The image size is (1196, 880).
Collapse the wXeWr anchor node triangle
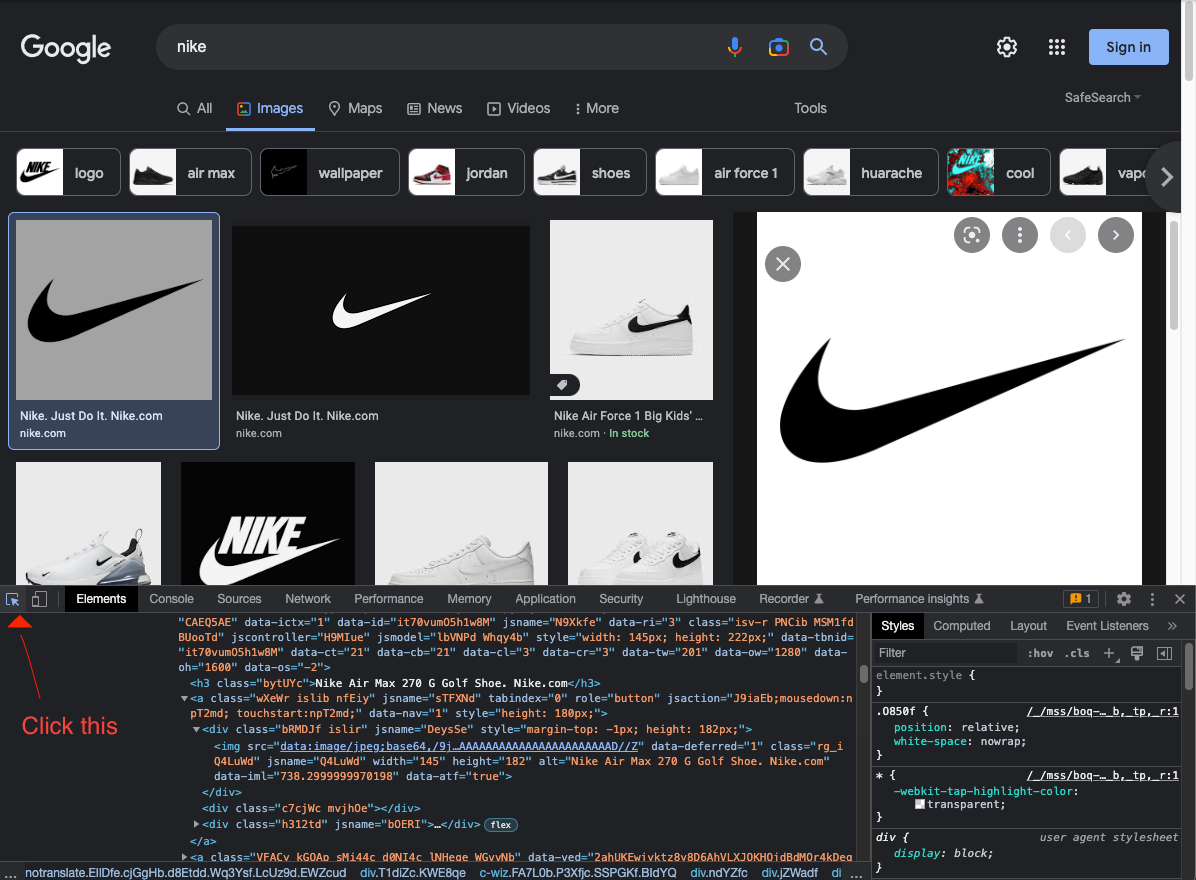coord(184,699)
